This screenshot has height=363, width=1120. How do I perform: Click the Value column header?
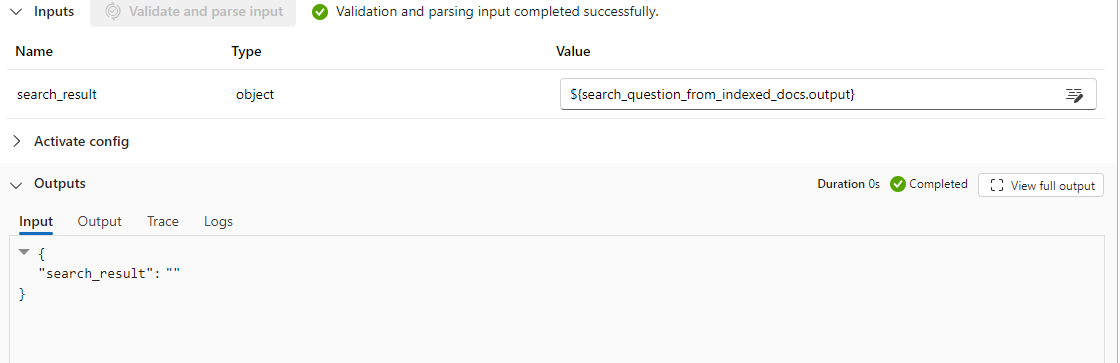573,51
